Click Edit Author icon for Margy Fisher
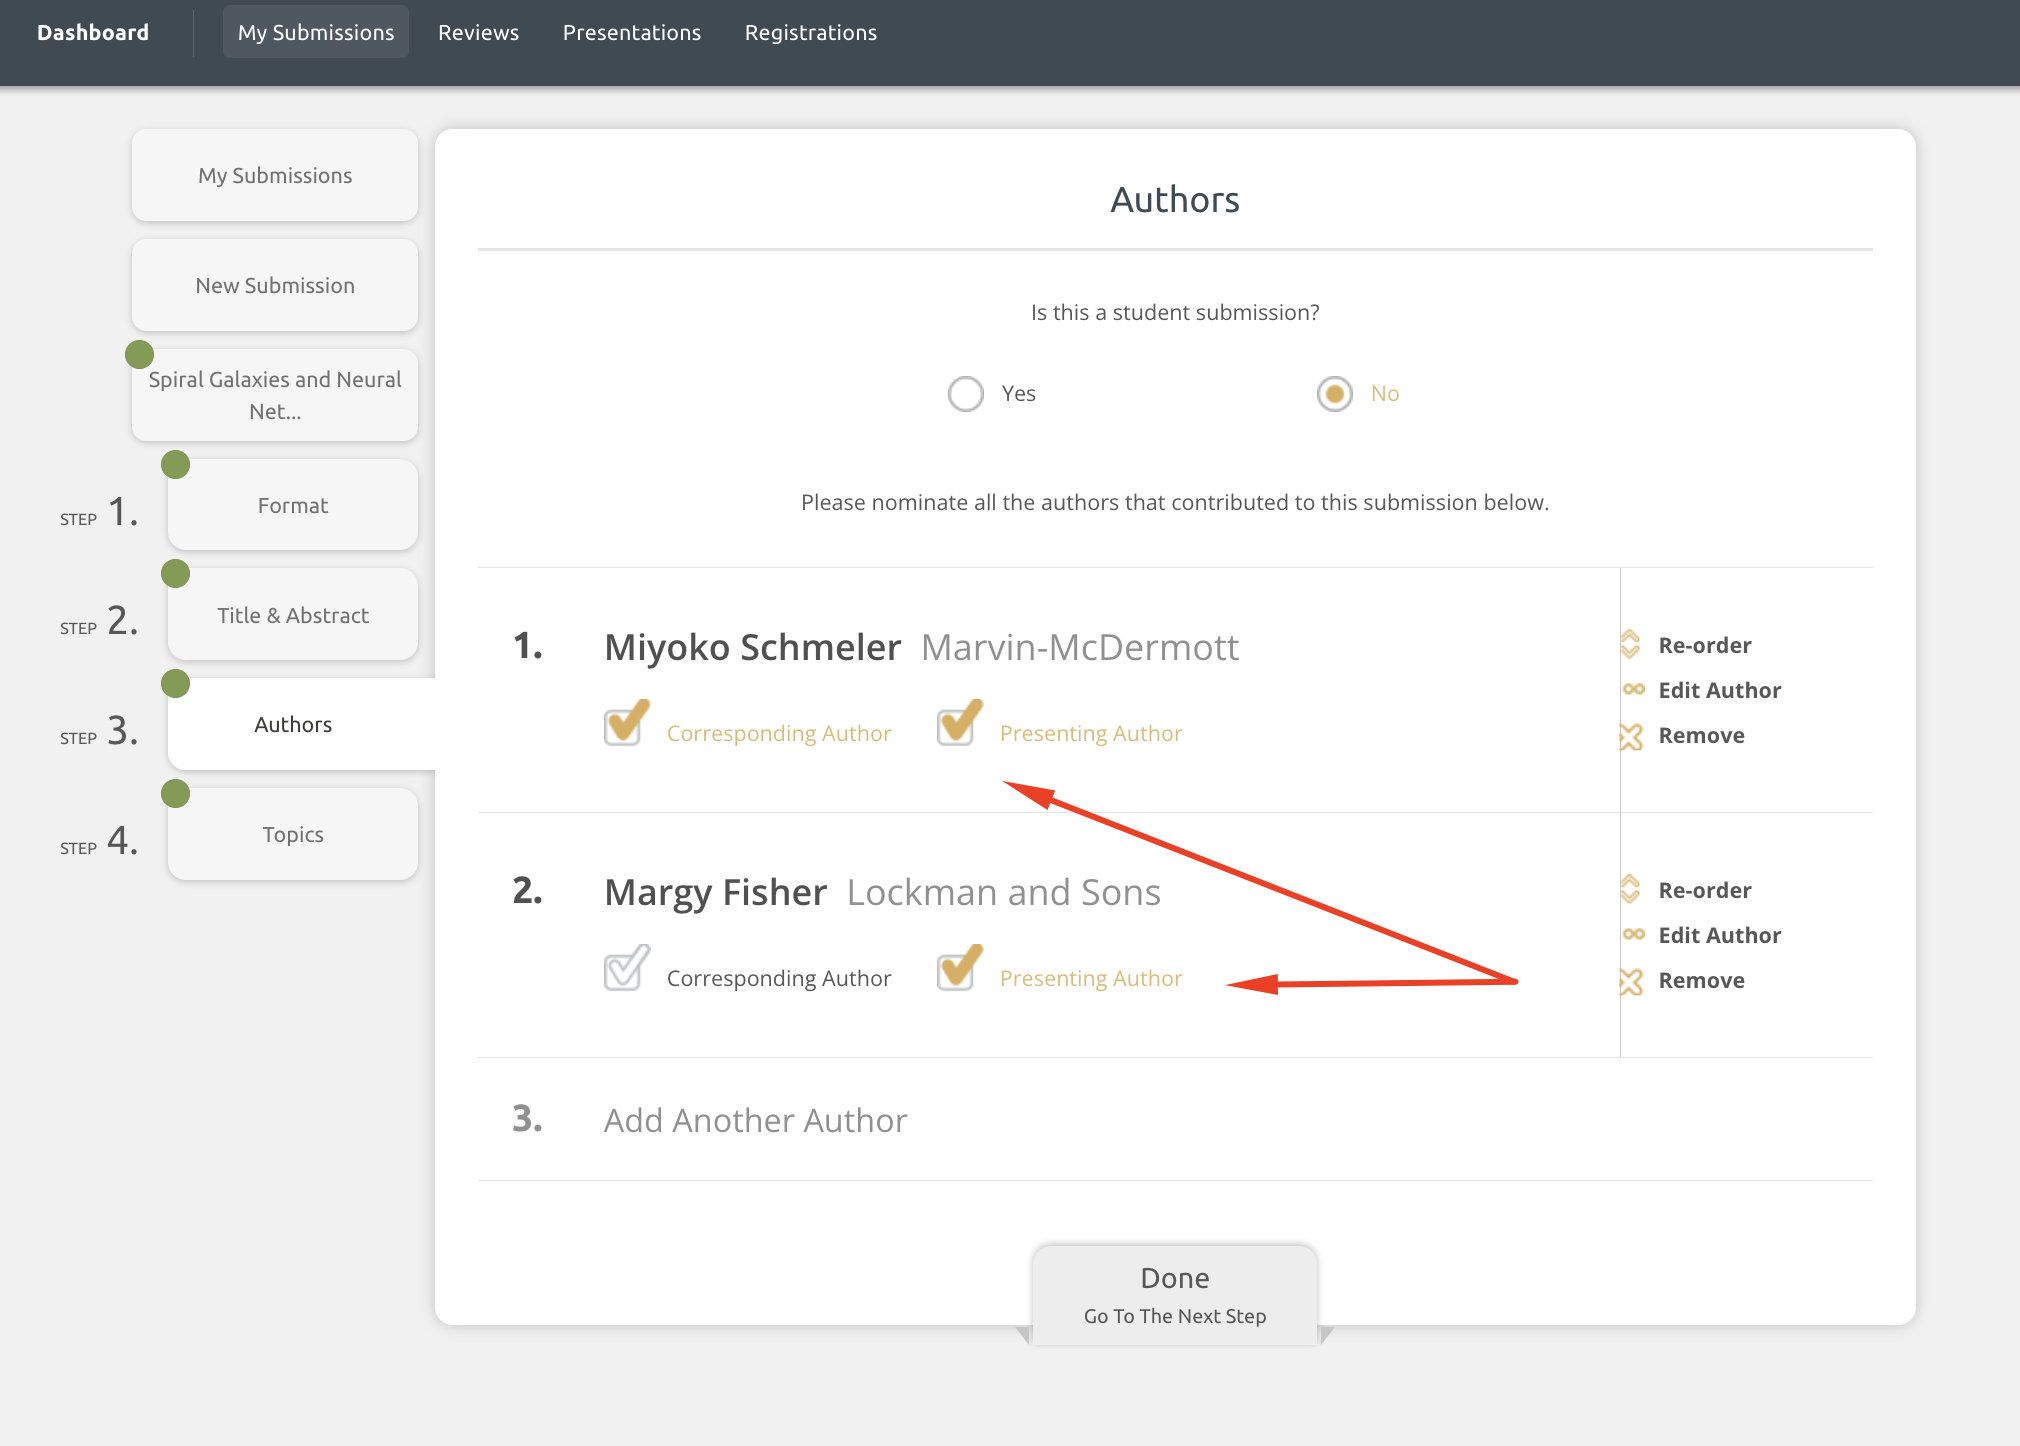This screenshot has height=1446, width=2020. (x=1633, y=935)
